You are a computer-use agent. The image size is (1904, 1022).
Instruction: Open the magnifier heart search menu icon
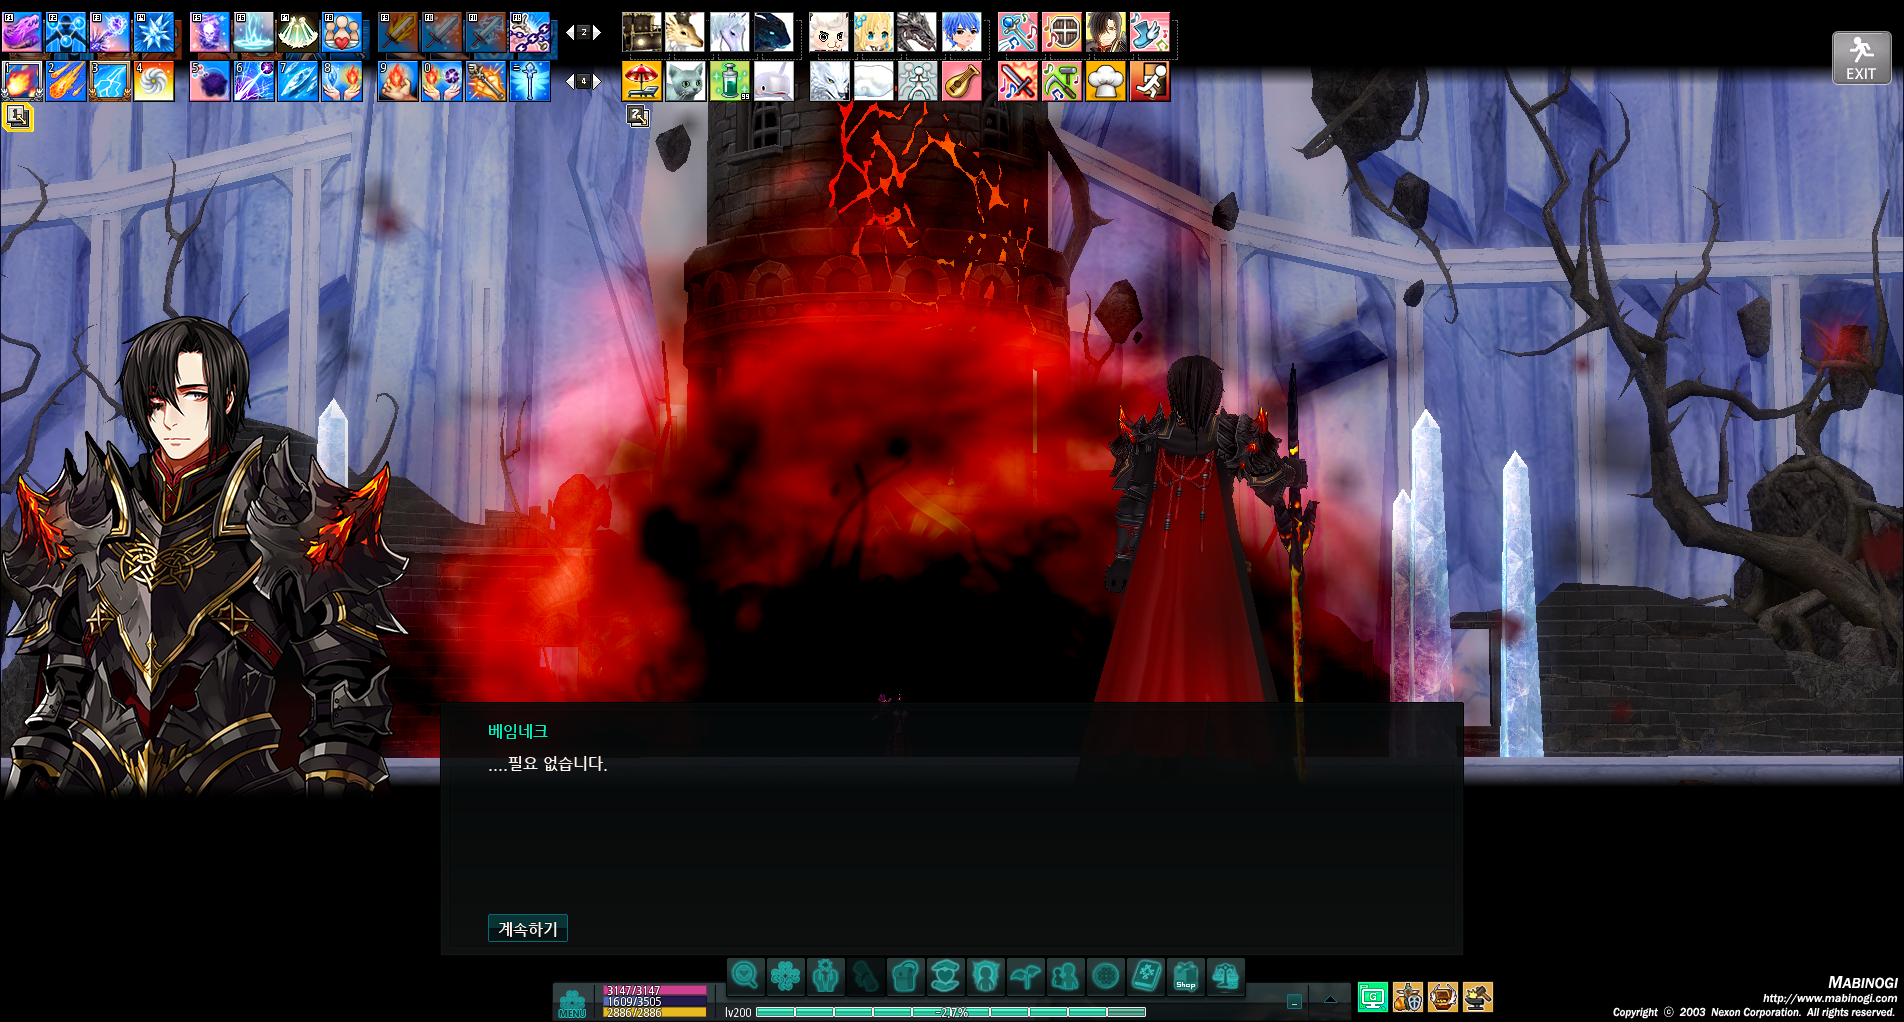pyautogui.click(x=745, y=975)
